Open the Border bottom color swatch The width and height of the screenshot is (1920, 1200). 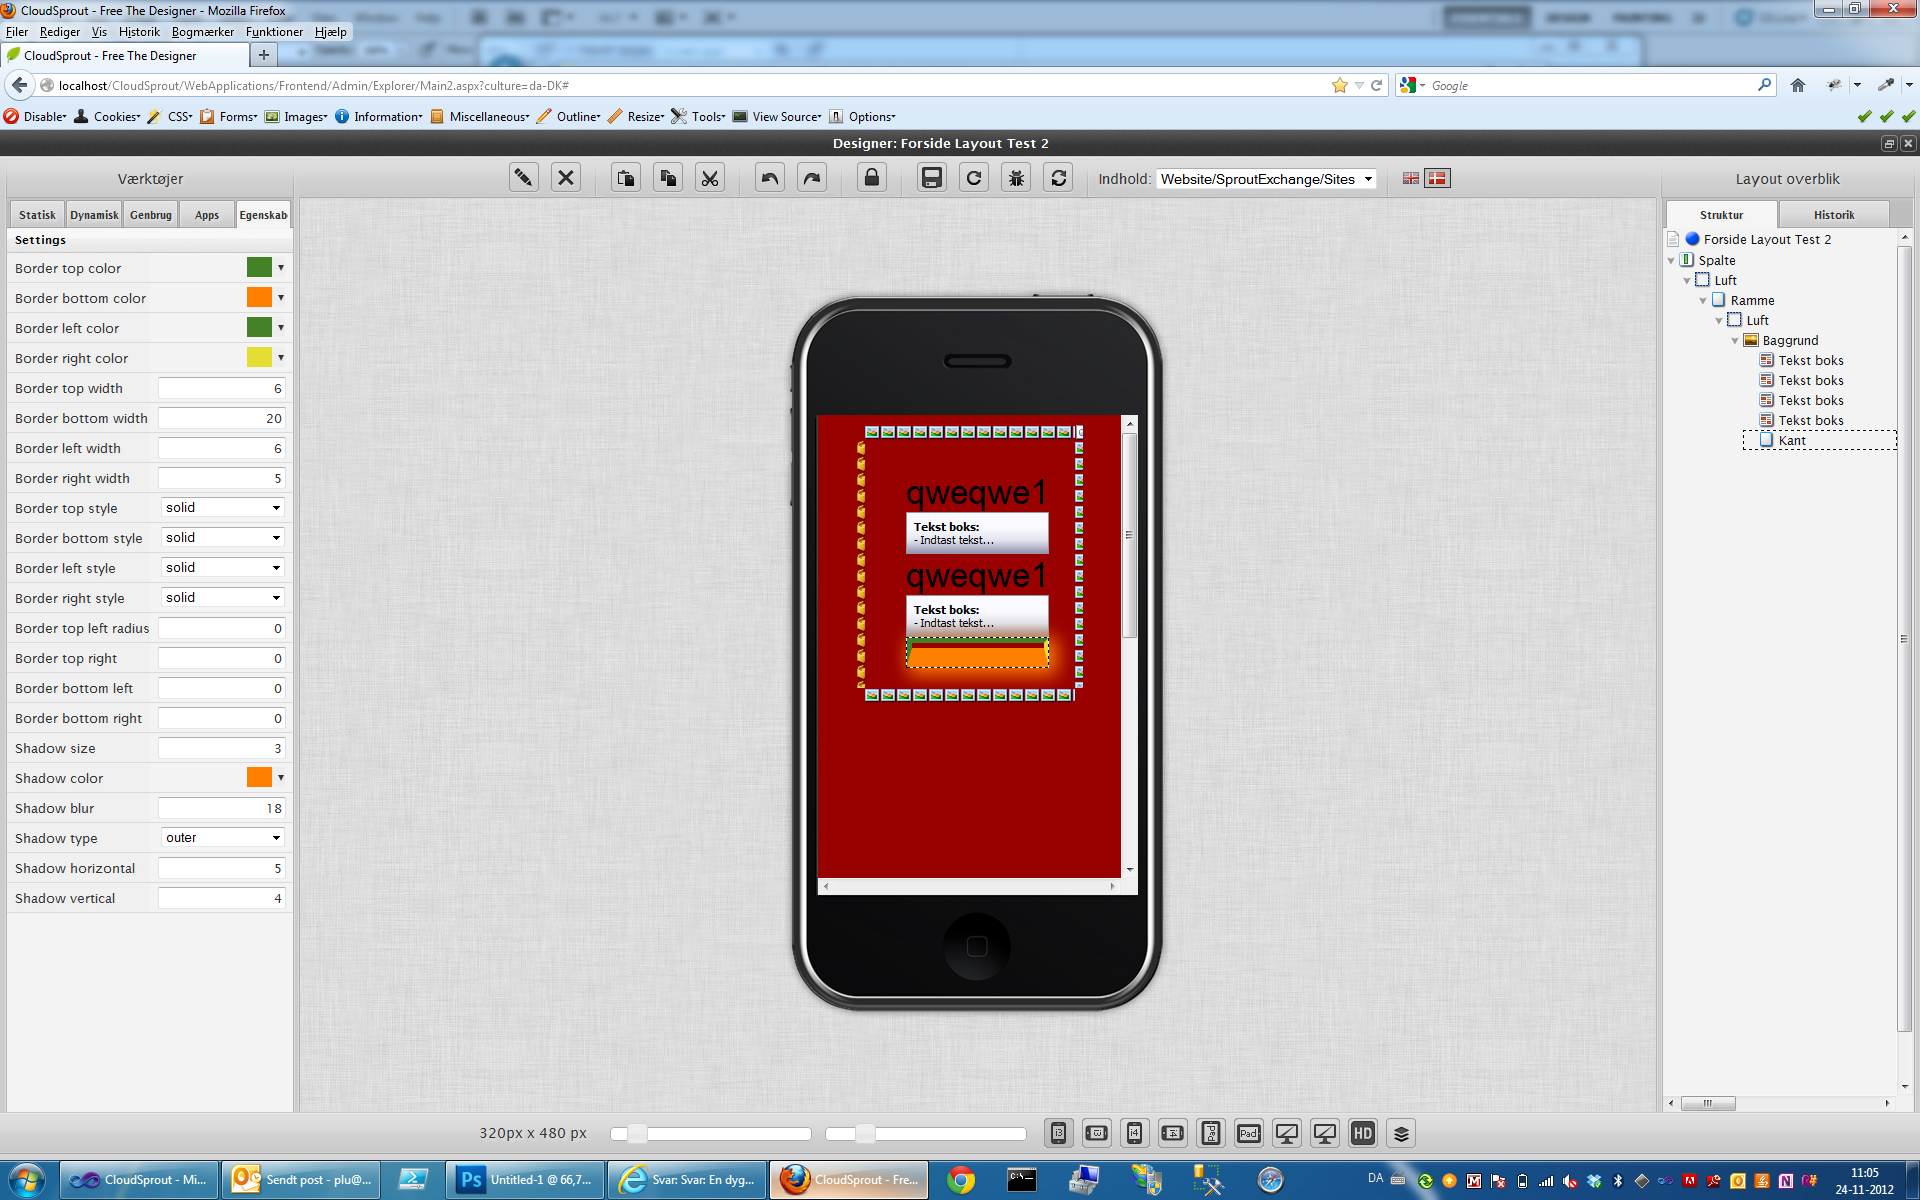click(259, 298)
